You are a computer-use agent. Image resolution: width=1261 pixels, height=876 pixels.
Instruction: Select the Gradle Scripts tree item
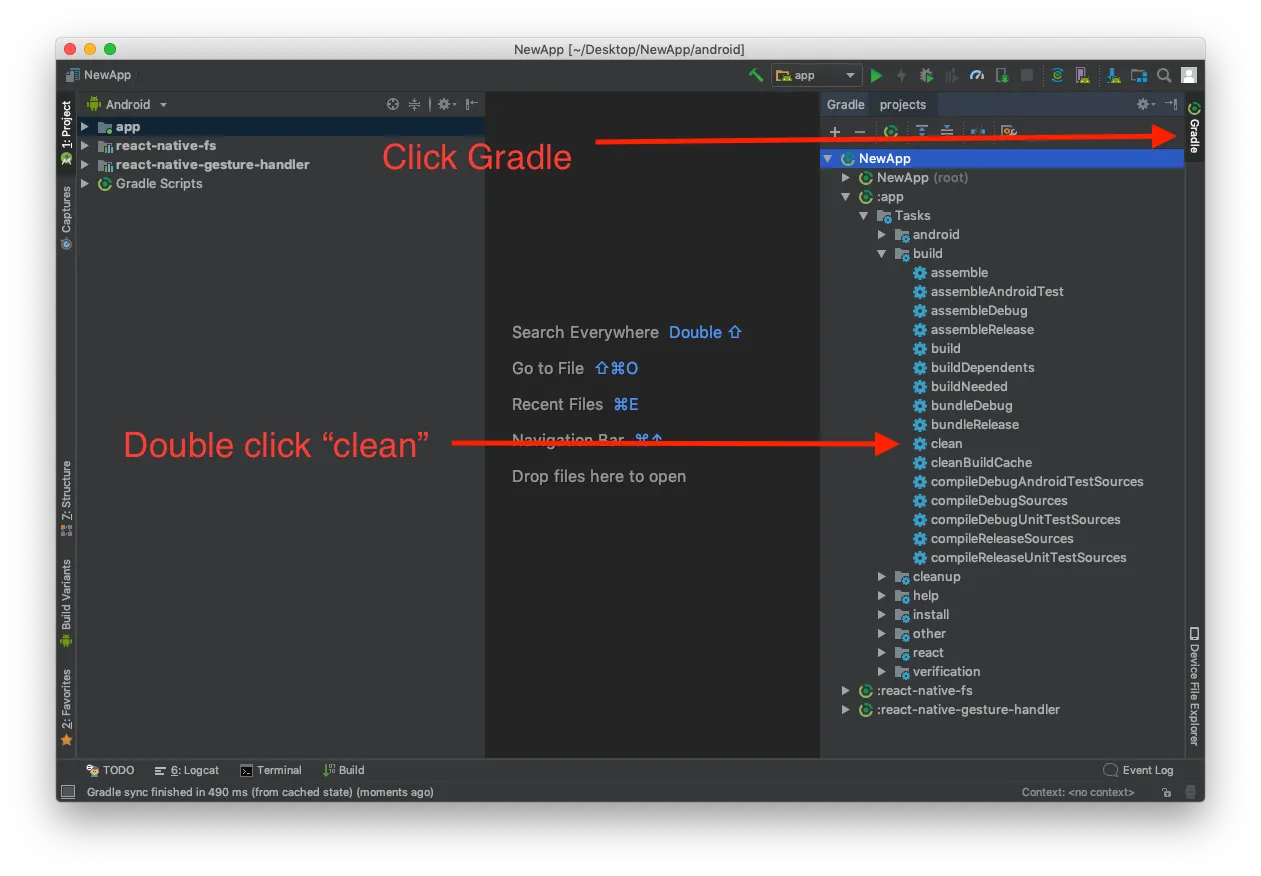point(159,184)
